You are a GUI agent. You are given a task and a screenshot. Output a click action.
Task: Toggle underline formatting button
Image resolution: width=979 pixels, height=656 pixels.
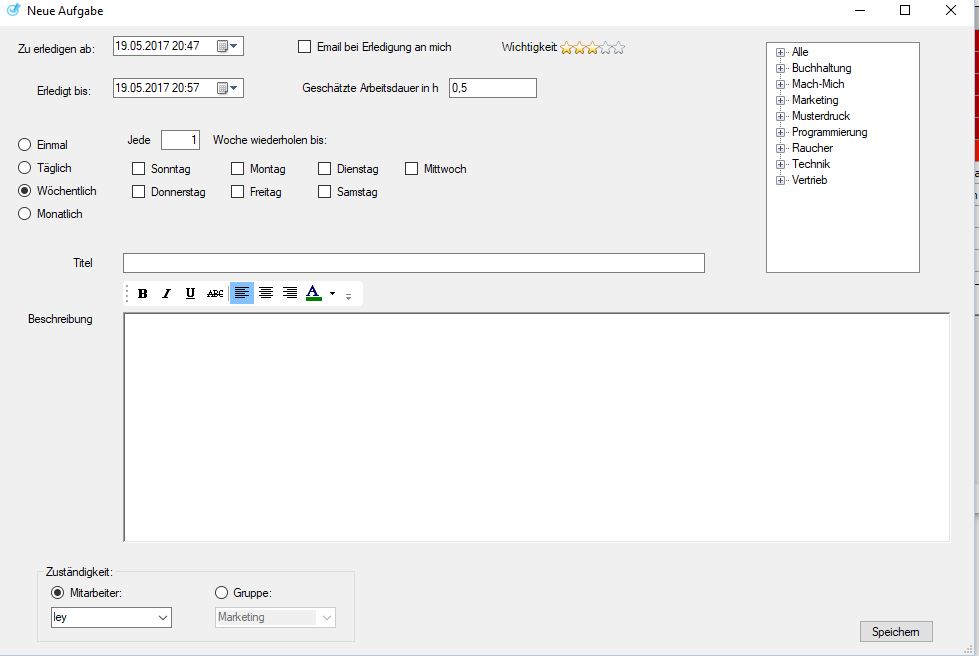pos(190,293)
